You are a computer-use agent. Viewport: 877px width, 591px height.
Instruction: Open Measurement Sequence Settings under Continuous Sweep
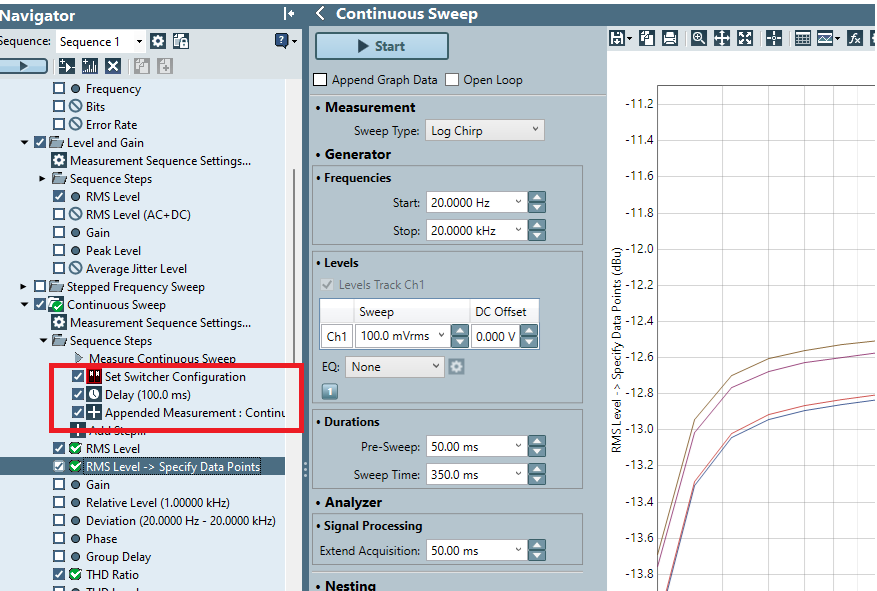(160, 323)
